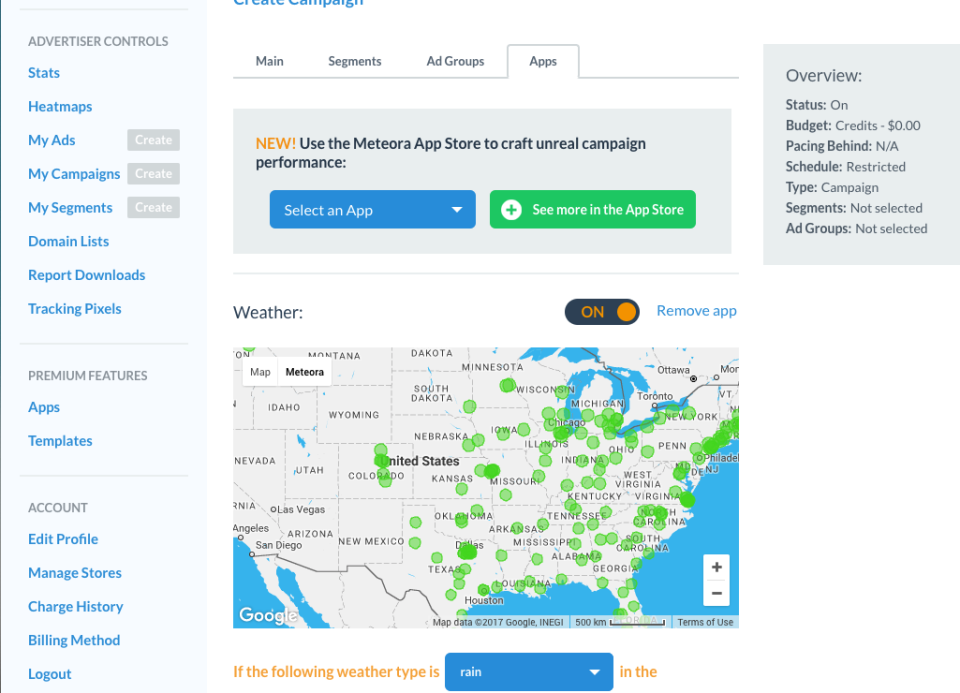Open map Terms of Use link
This screenshot has width=960, height=693.
click(705, 622)
